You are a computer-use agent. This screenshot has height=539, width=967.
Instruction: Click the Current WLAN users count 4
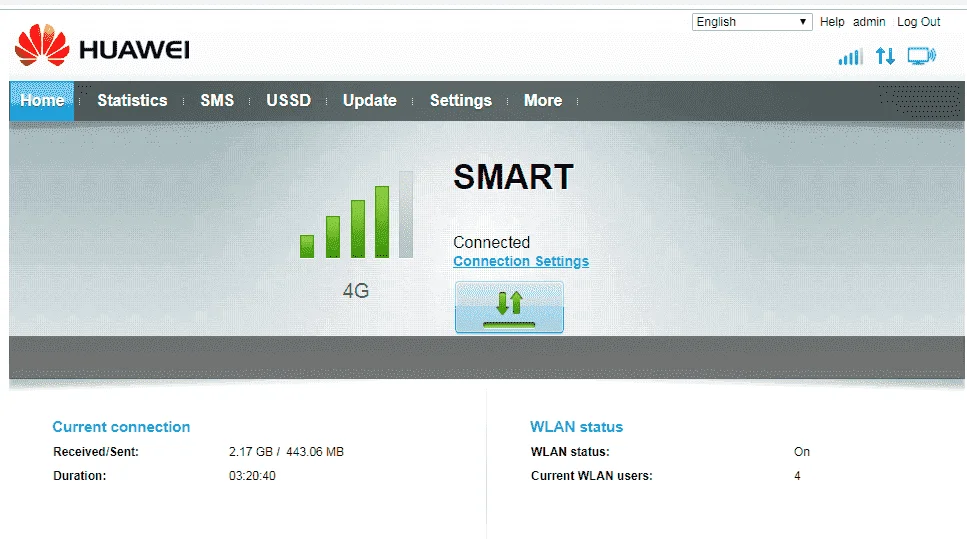(797, 476)
